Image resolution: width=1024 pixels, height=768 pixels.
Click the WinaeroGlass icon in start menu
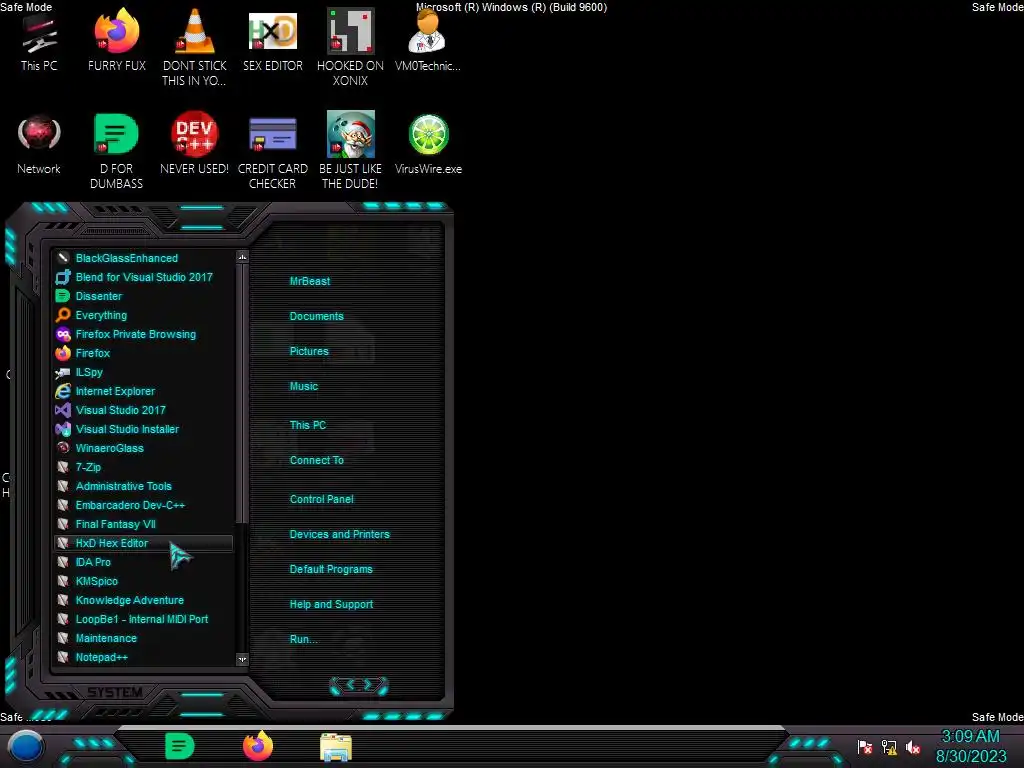pos(63,447)
